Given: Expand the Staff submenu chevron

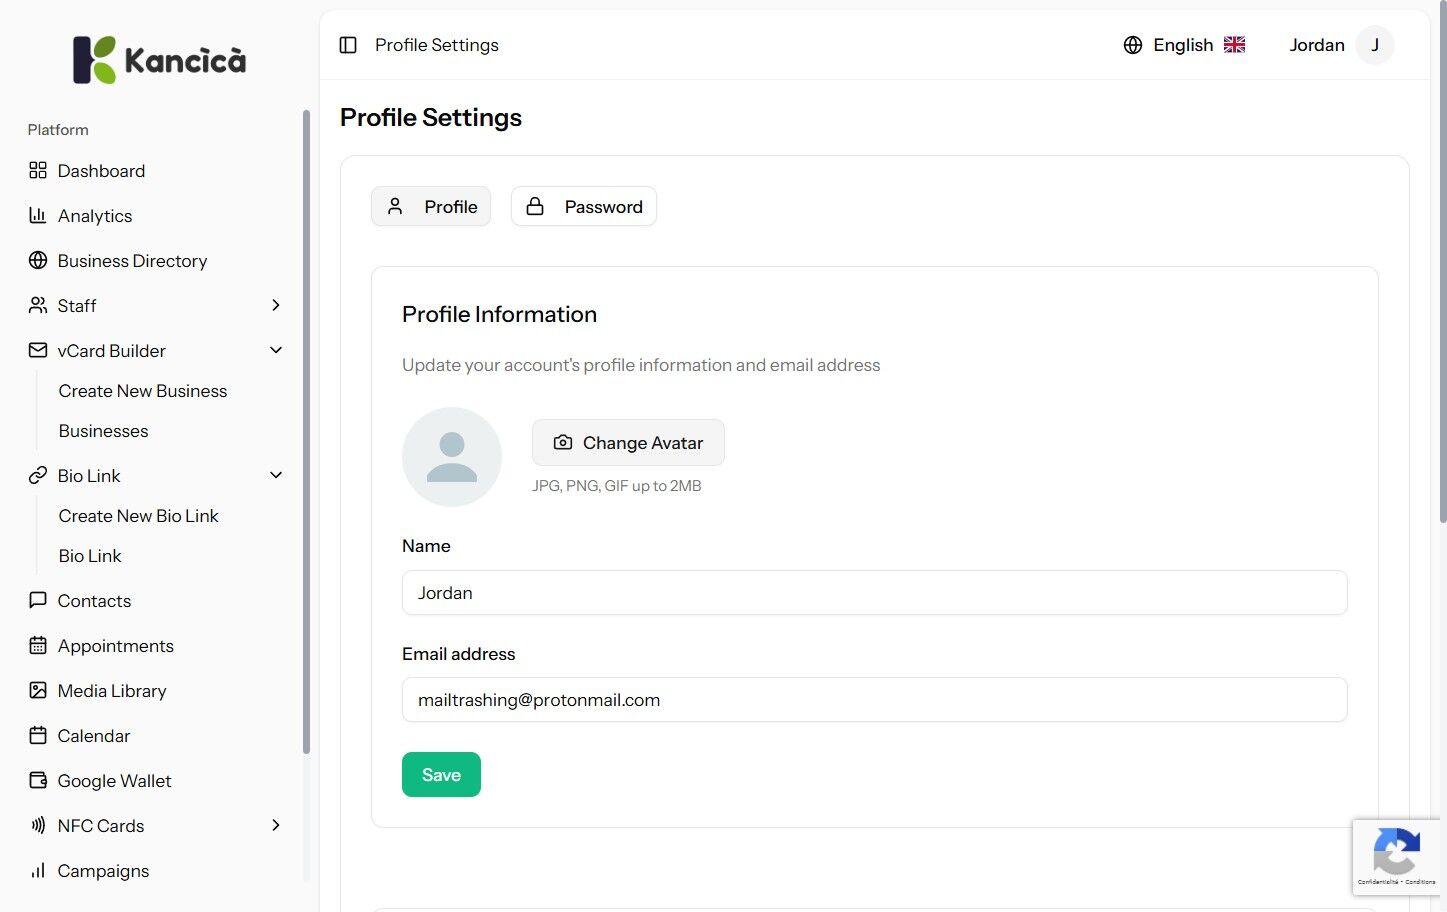Looking at the screenshot, I should coord(276,306).
